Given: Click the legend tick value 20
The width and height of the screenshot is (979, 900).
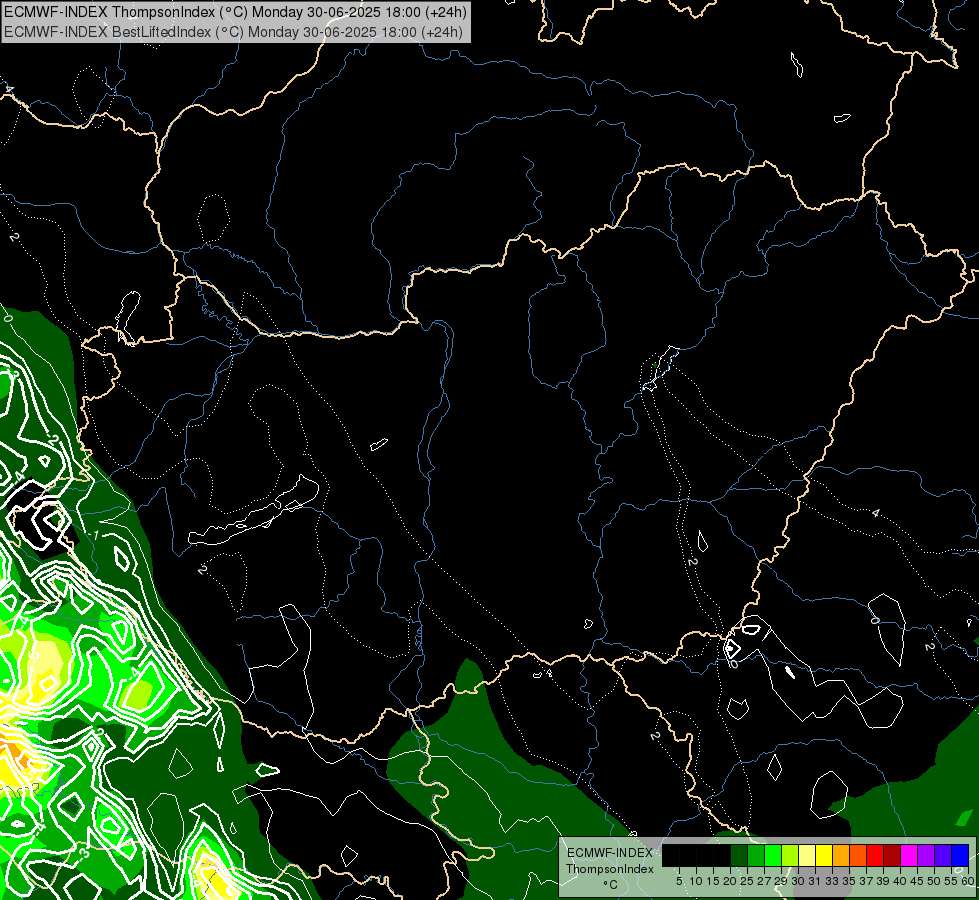Looking at the screenshot, I should pos(731,881).
